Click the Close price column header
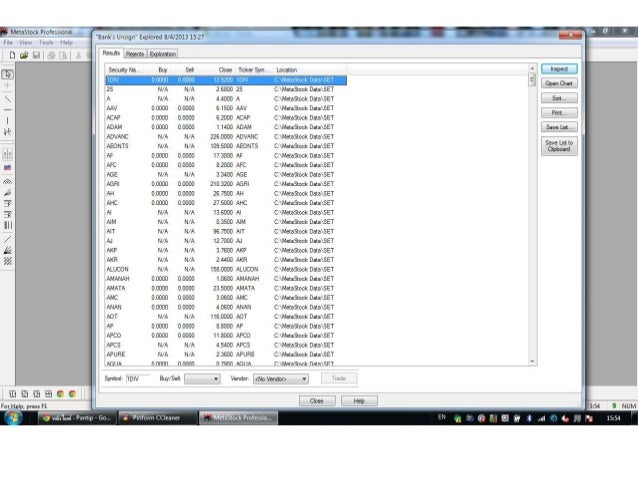Image resolution: width=638 pixels, height=479 pixels. pyautogui.click(x=215, y=70)
